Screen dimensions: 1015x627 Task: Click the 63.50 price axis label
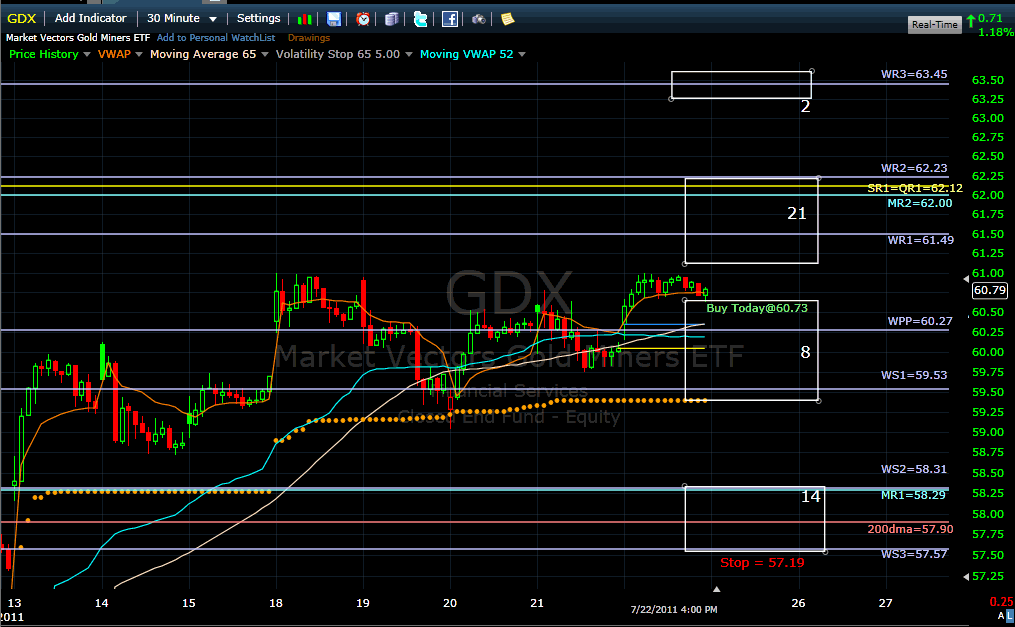point(988,80)
